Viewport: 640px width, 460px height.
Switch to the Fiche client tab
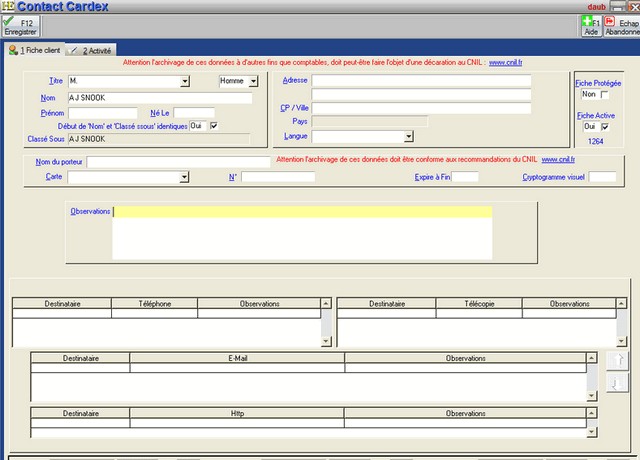click(x=35, y=50)
